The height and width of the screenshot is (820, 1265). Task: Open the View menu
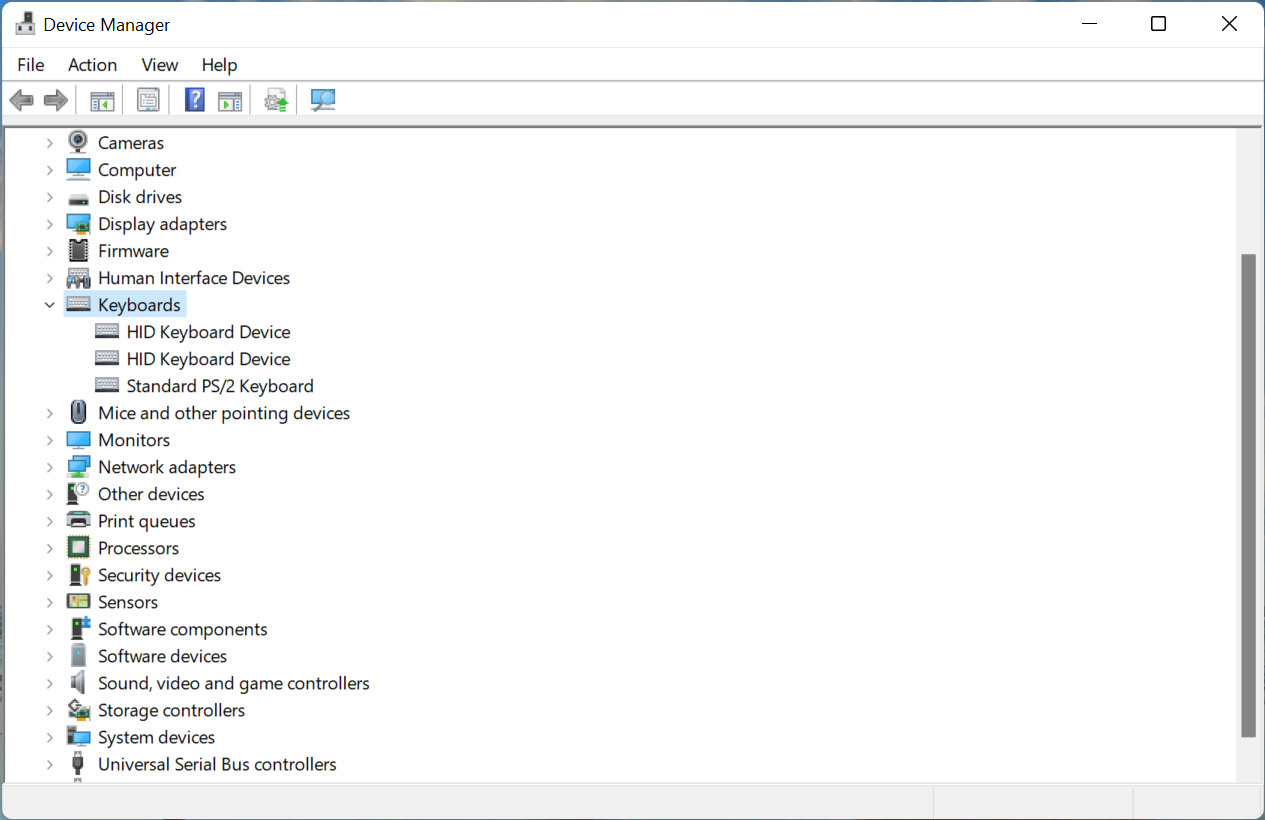coord(160,65)
